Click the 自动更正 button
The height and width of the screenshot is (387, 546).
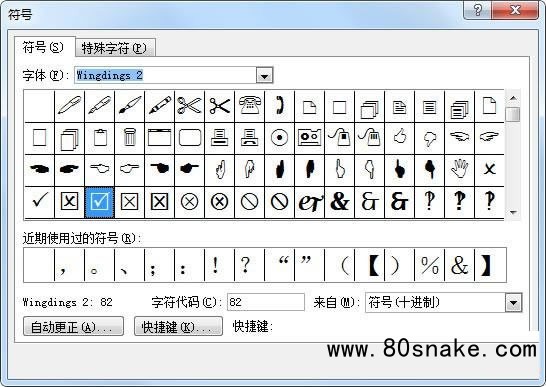click(73, 326)
